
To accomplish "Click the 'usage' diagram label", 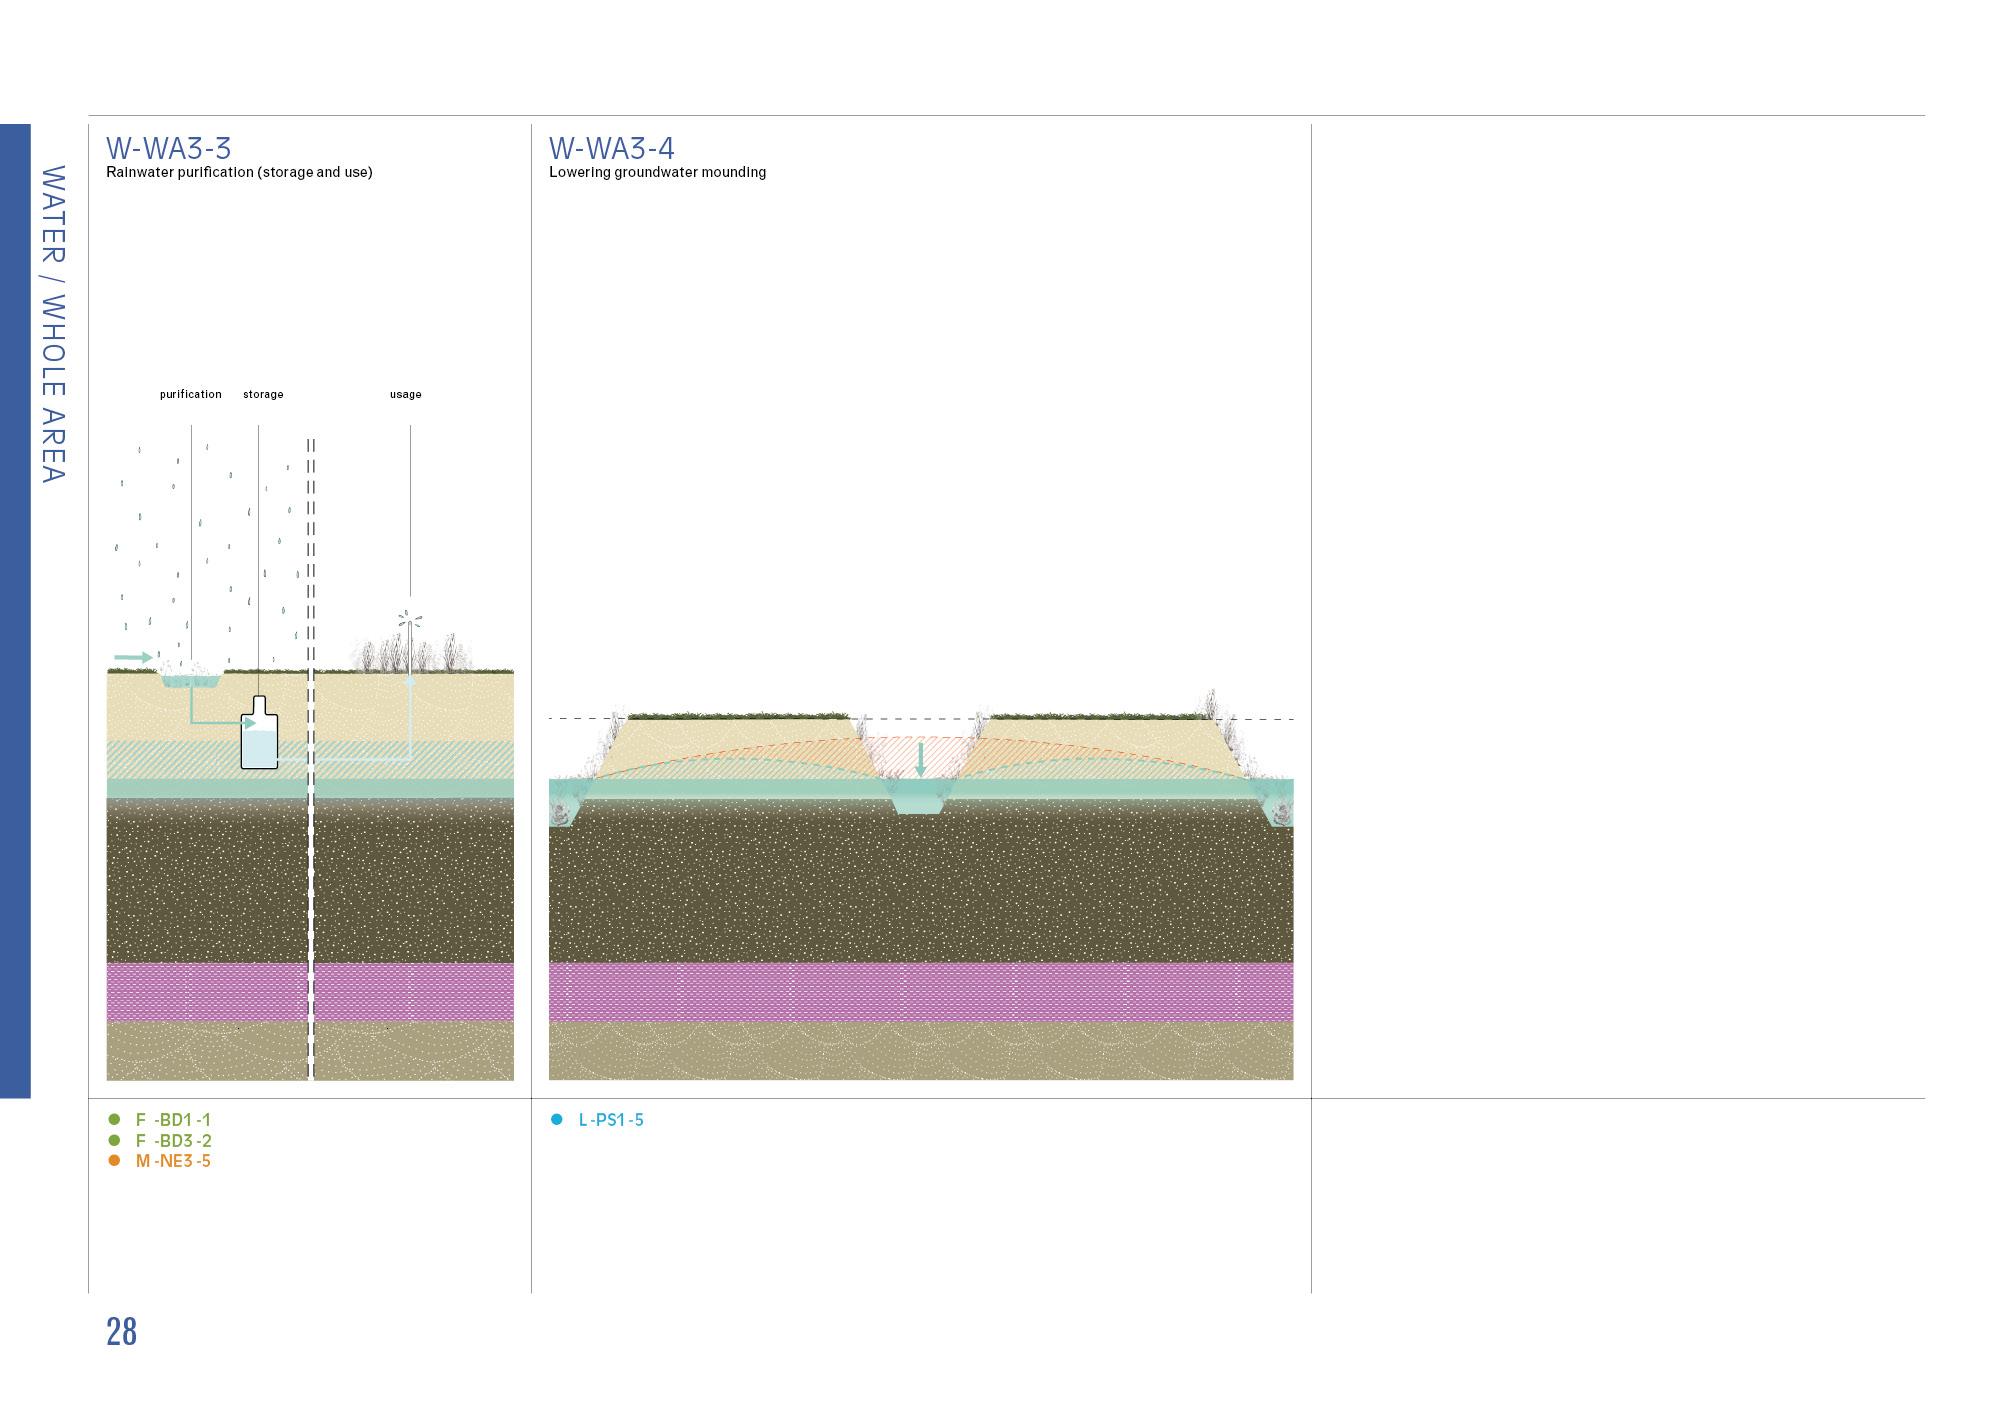I will tap(405, 394).
